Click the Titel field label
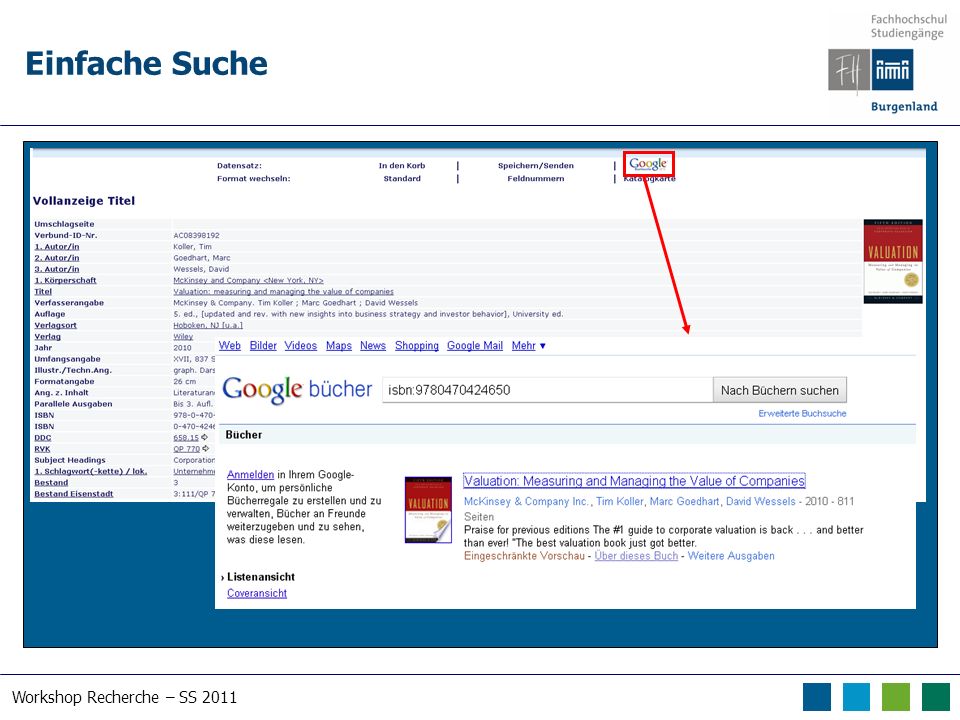The height and width of the screenshot is (720, 960). coord(43,291)
